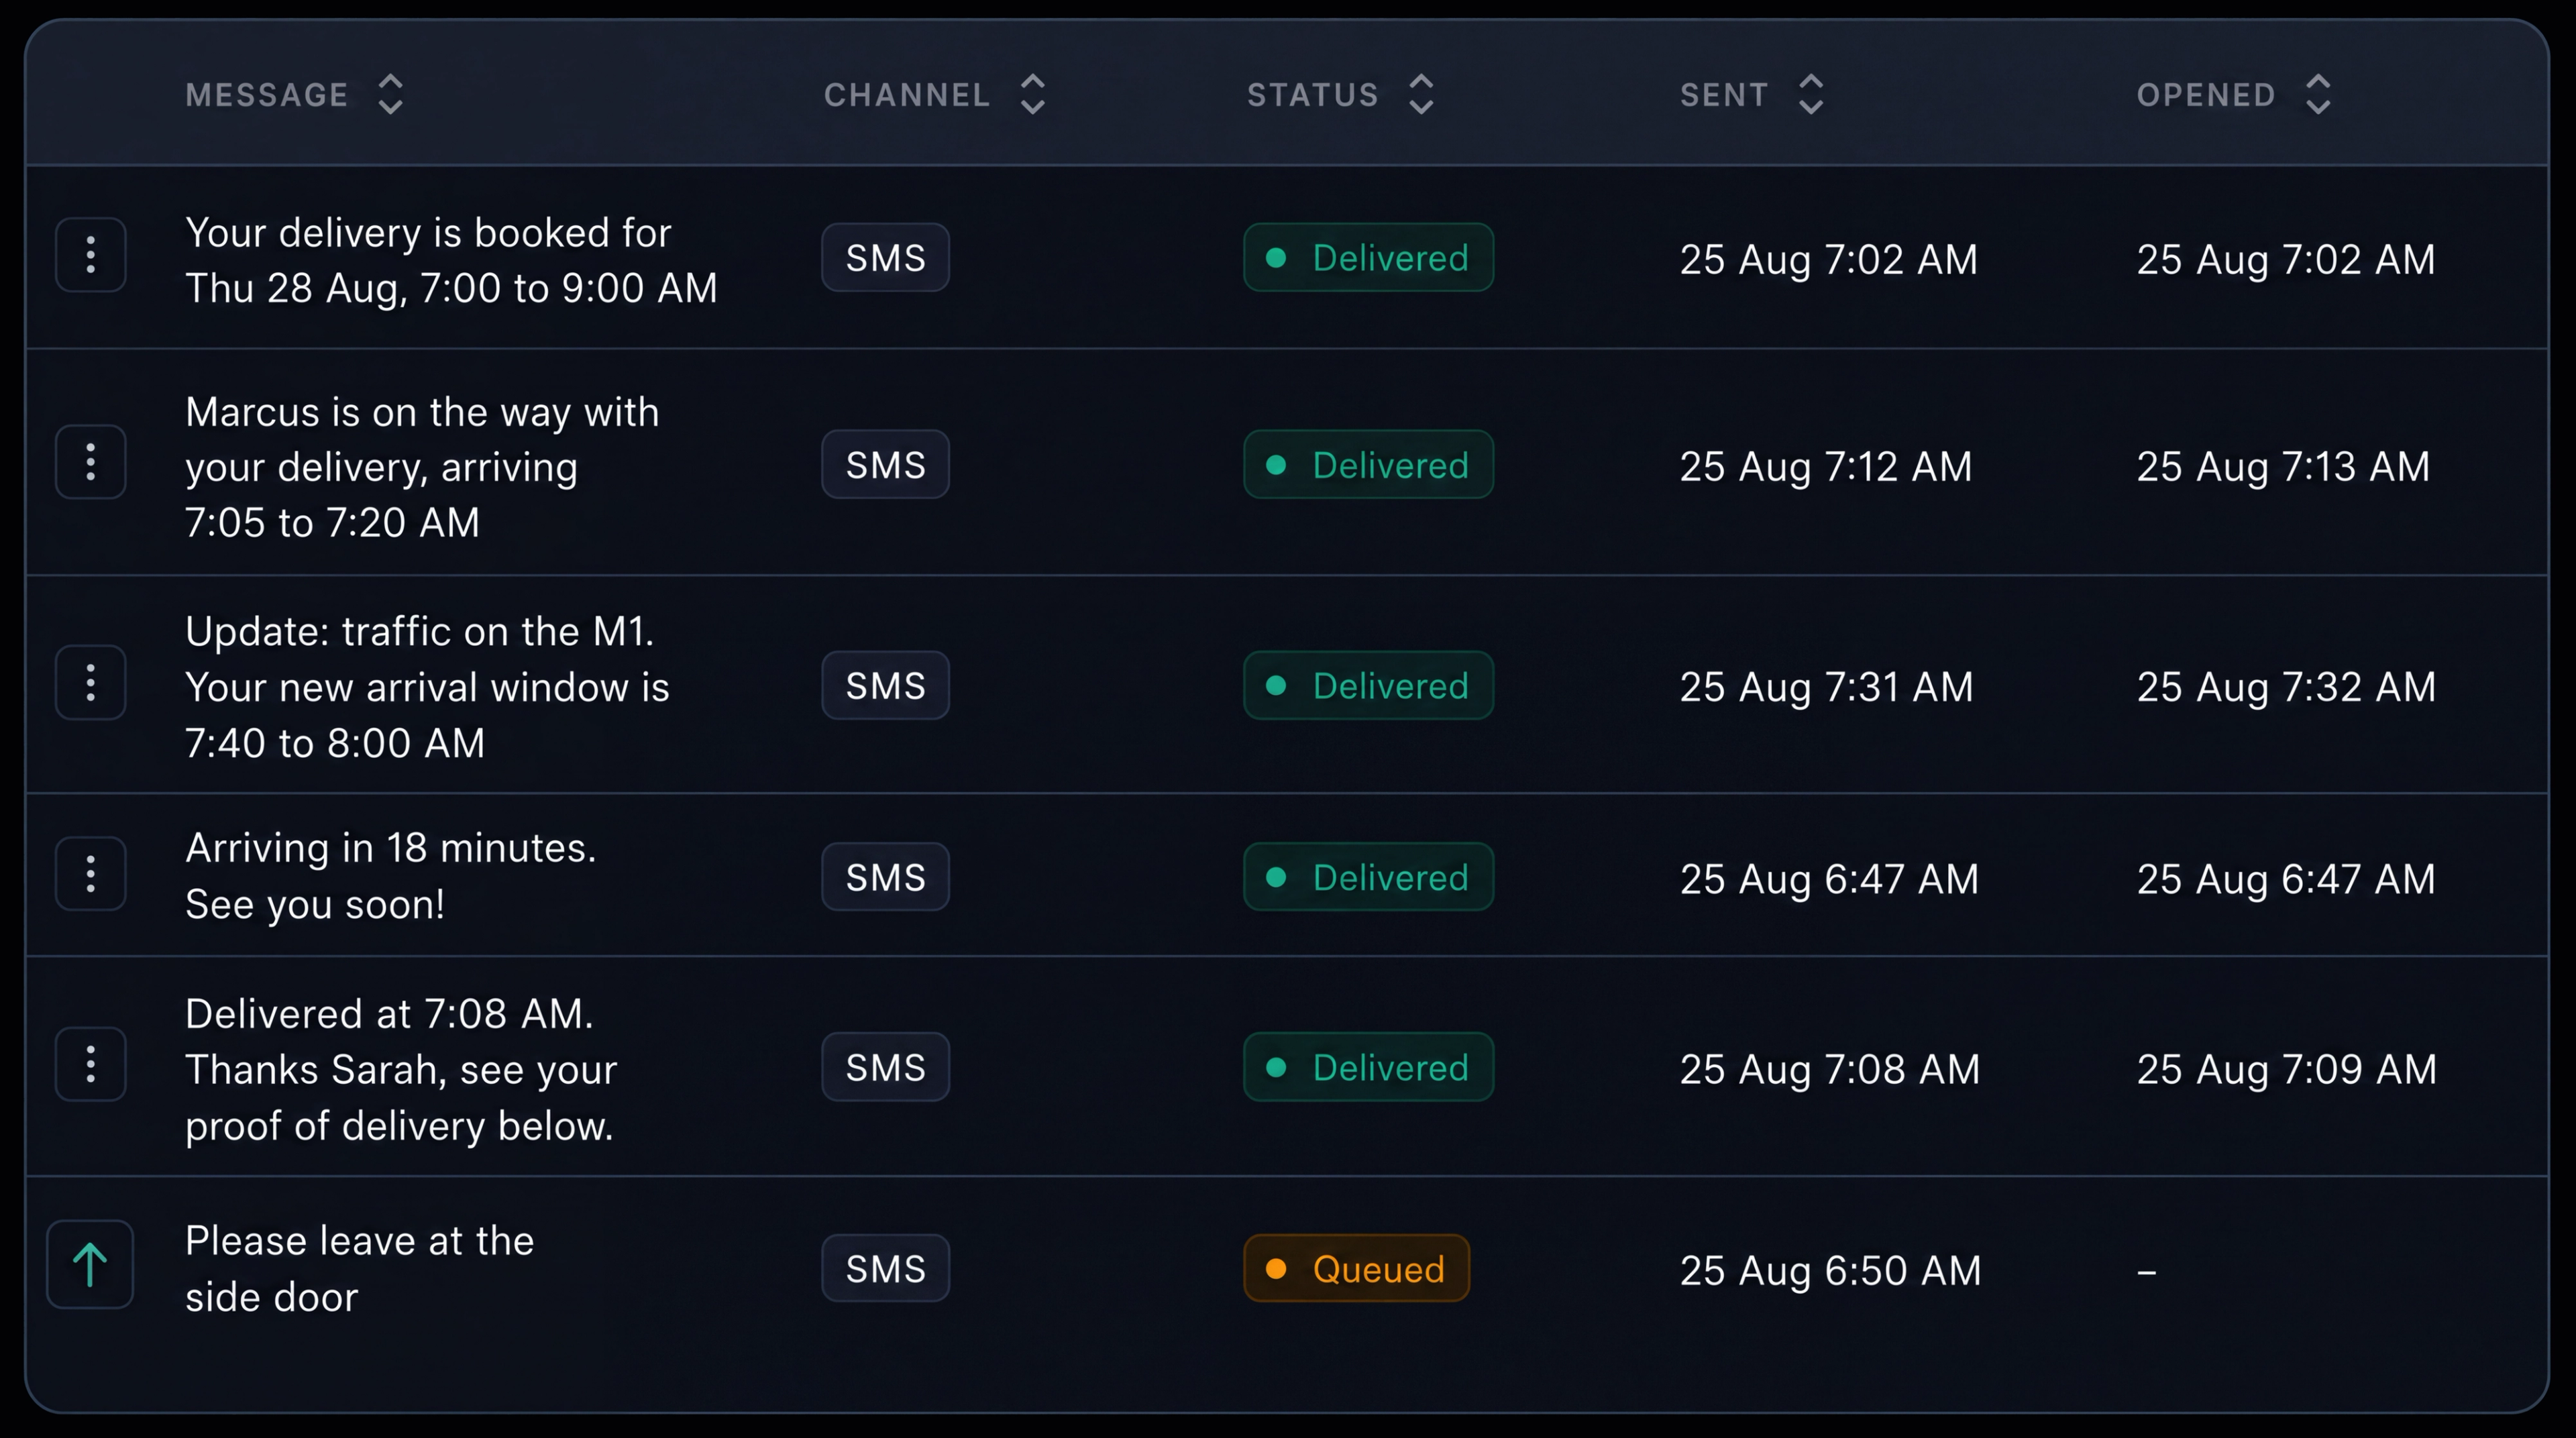This screenshot has width=2576, height=1438.
Task: Click Delivered status badge sent 25 Aug 7:12 AM
Action: pyautogui.click(x=1368, y=464)
